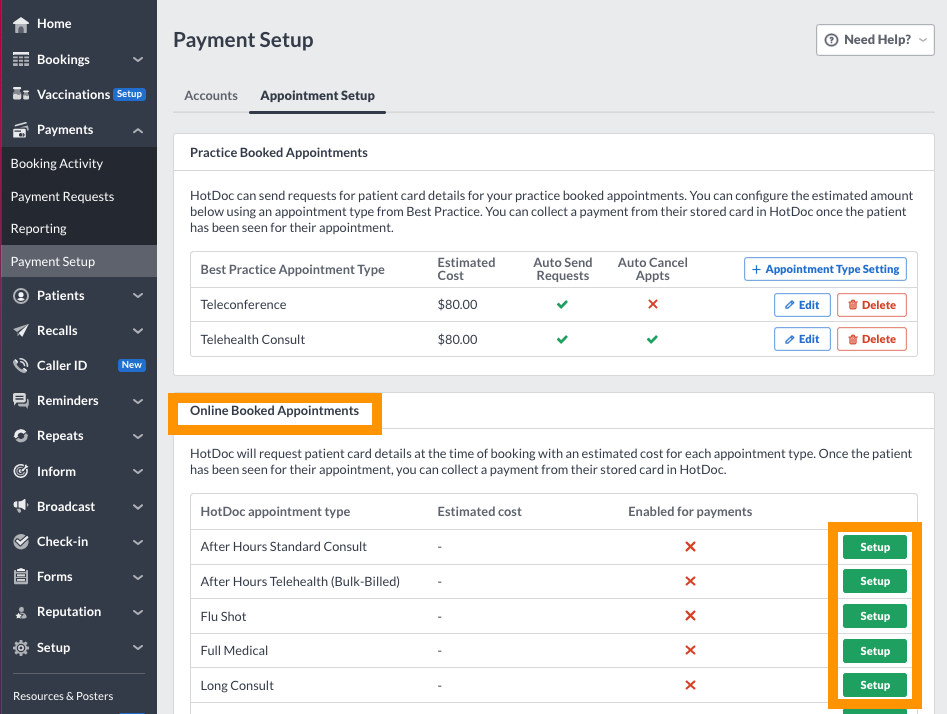Click the Need Help question mark icon
Image resolution: width=947 pixels, height=714 pixels.
832,40
